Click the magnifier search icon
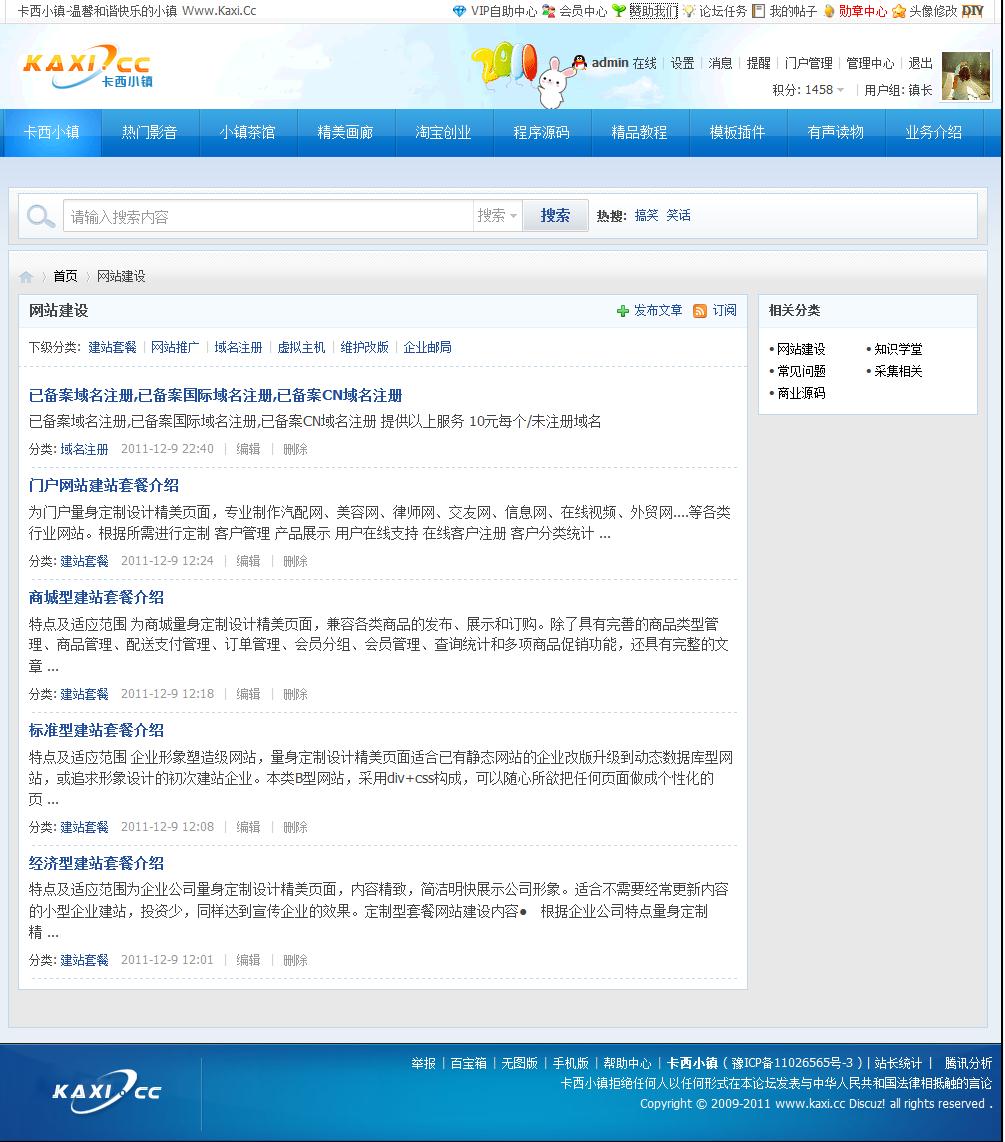Image resolution: width=1005 pixels, height=1142 pixels. 41,216
